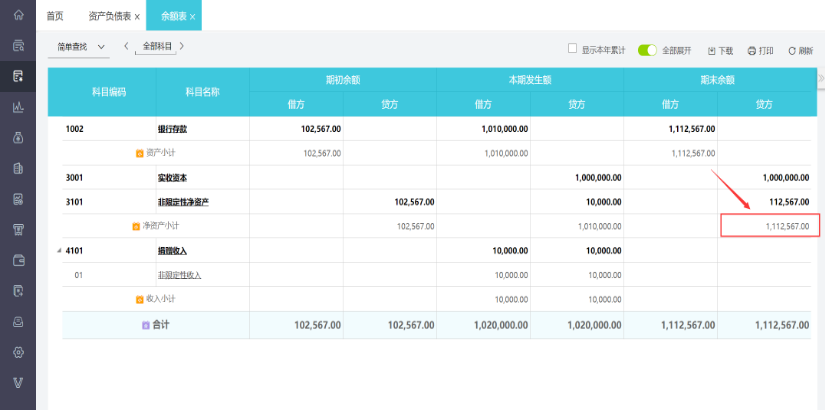The height and width of the screenshot is (410, 825).
Task: Close the 余额表 tab
Action: 193,17
